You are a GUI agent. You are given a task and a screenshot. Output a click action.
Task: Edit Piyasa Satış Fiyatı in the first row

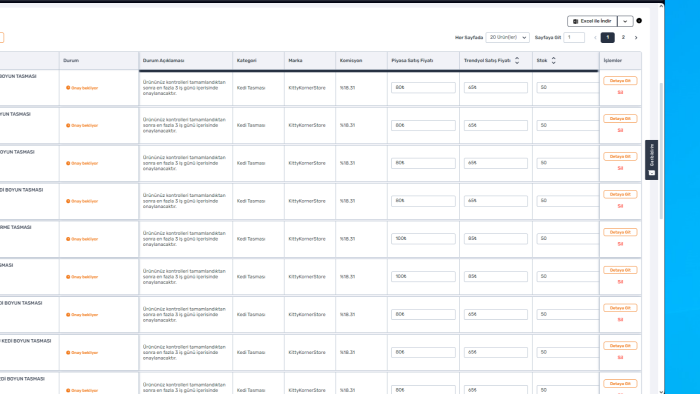pos(423,87)
